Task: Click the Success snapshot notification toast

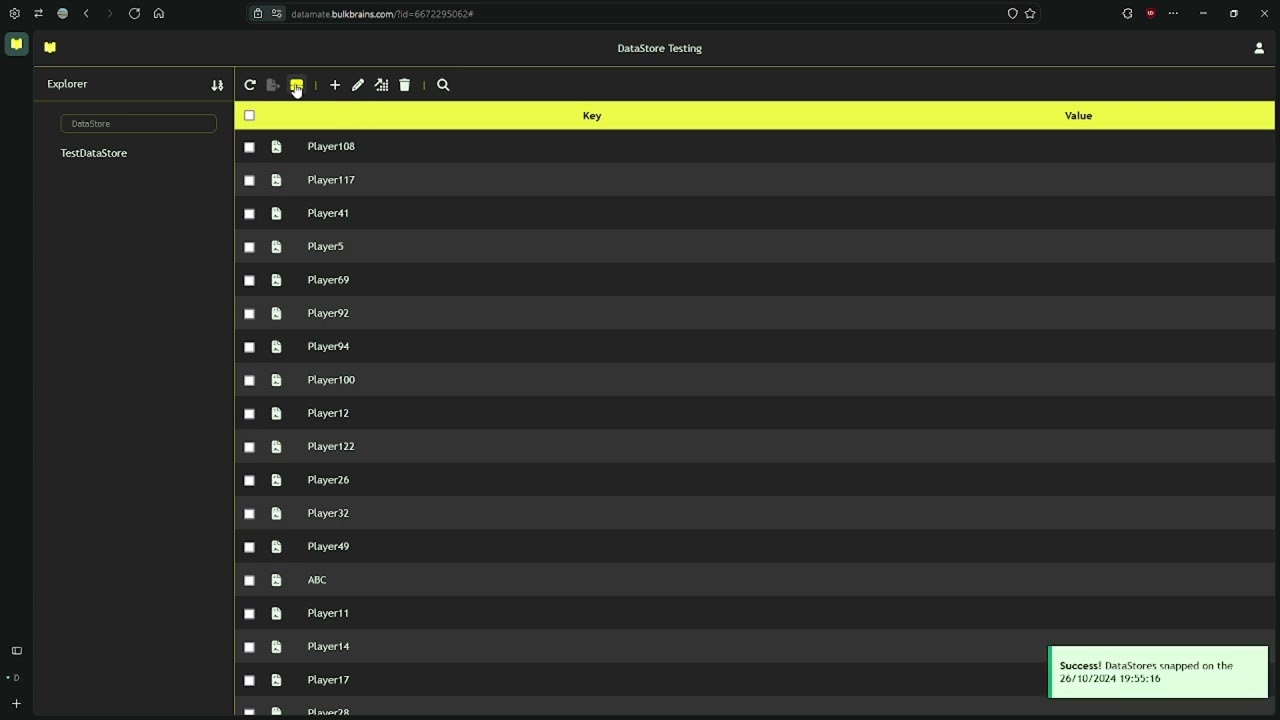Action: 1158,672
